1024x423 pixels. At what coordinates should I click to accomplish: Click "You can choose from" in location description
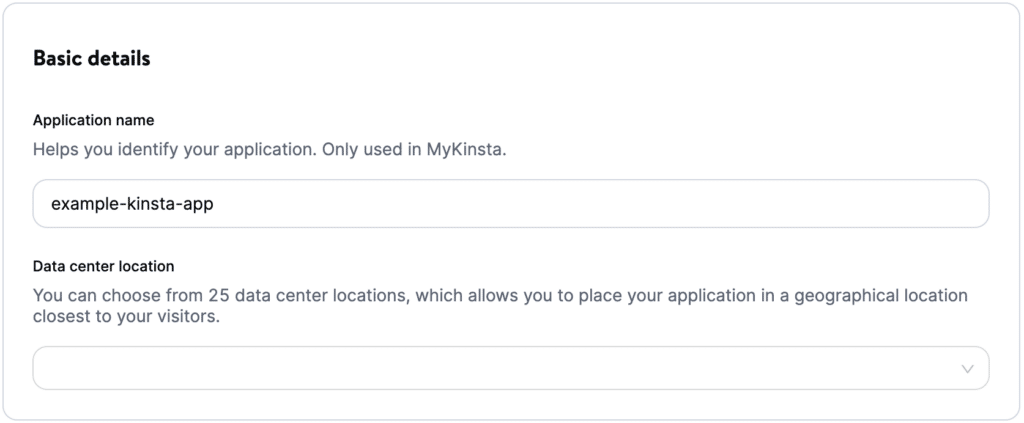(x=117, y=296)
